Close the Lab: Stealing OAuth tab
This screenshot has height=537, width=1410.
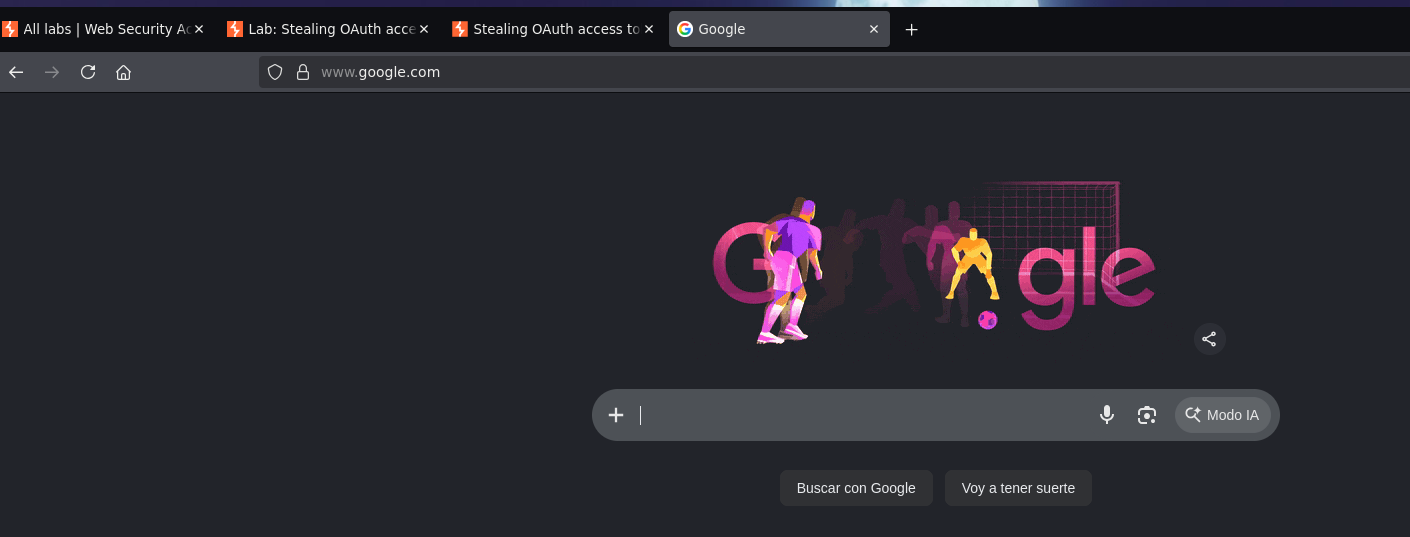[x=424, y=30]
